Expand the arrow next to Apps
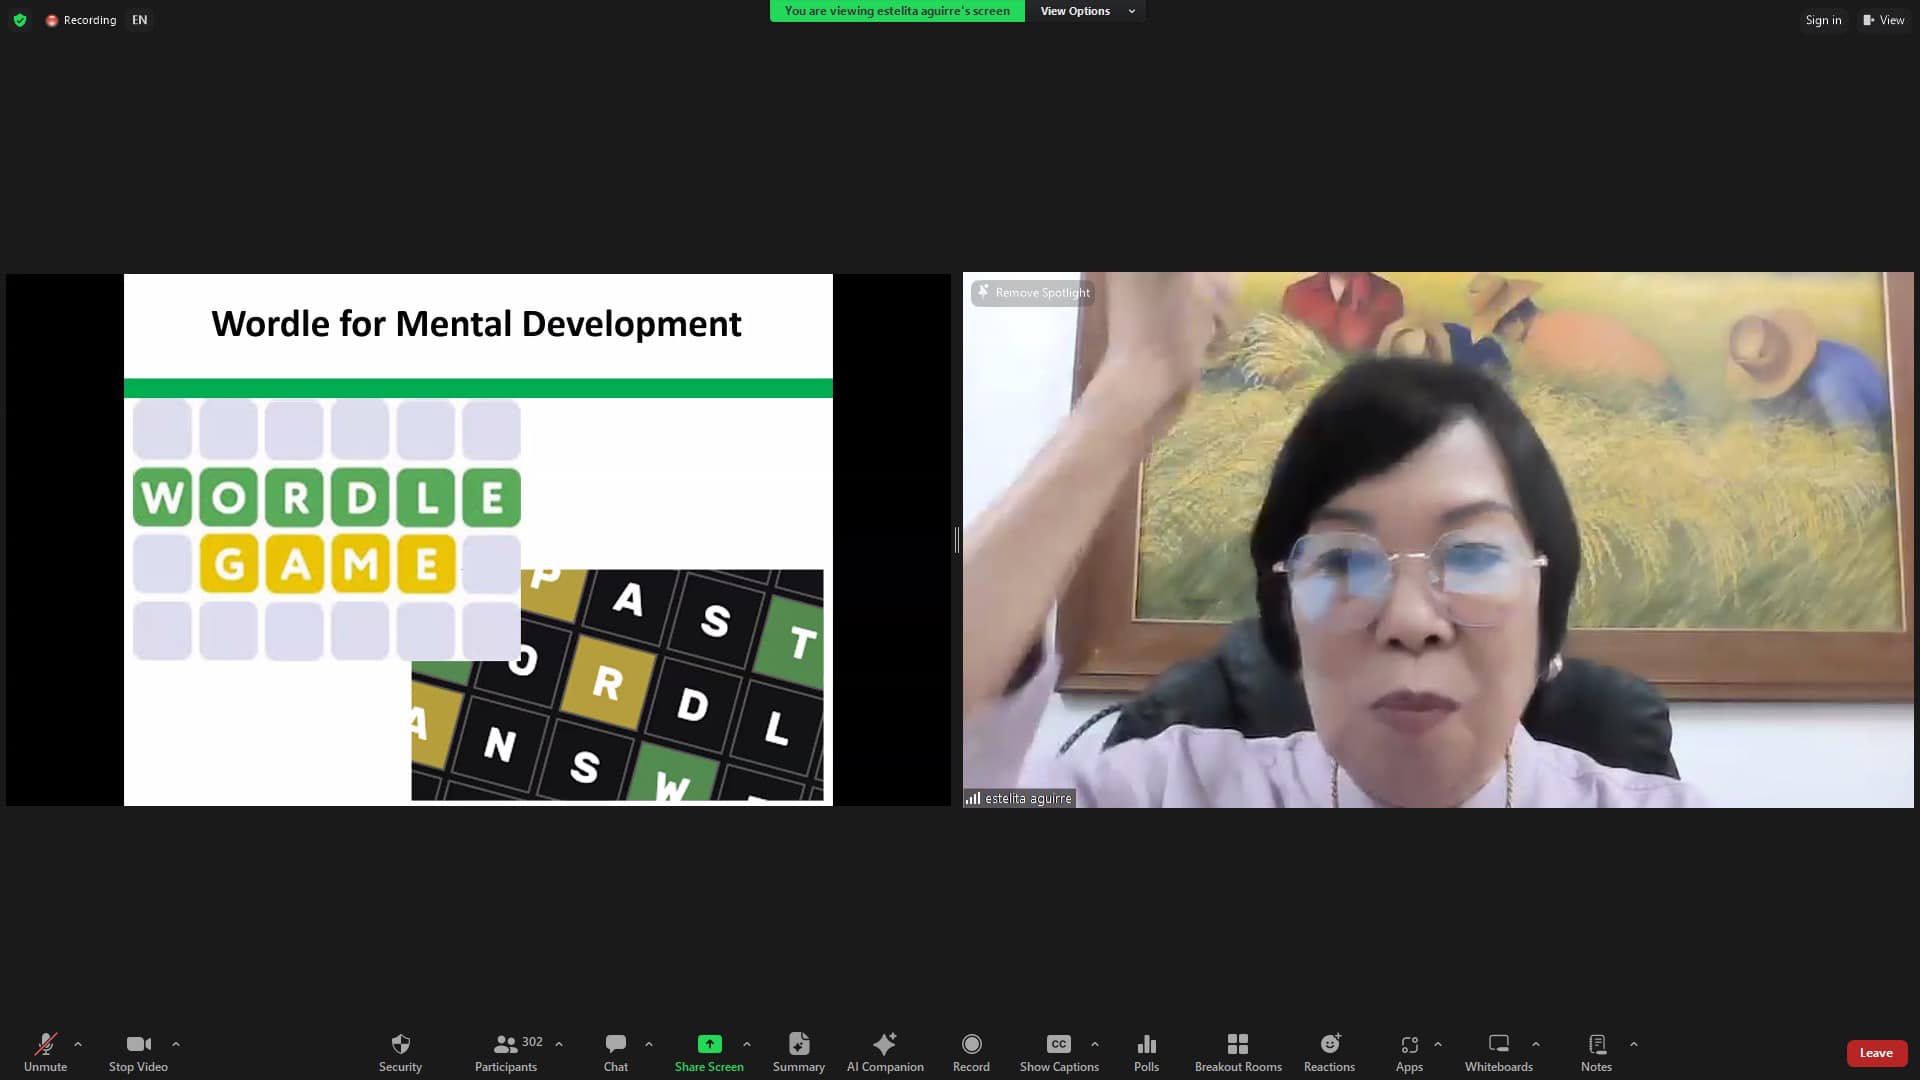The image size is (1920, 1080). coord(1438,1044)
